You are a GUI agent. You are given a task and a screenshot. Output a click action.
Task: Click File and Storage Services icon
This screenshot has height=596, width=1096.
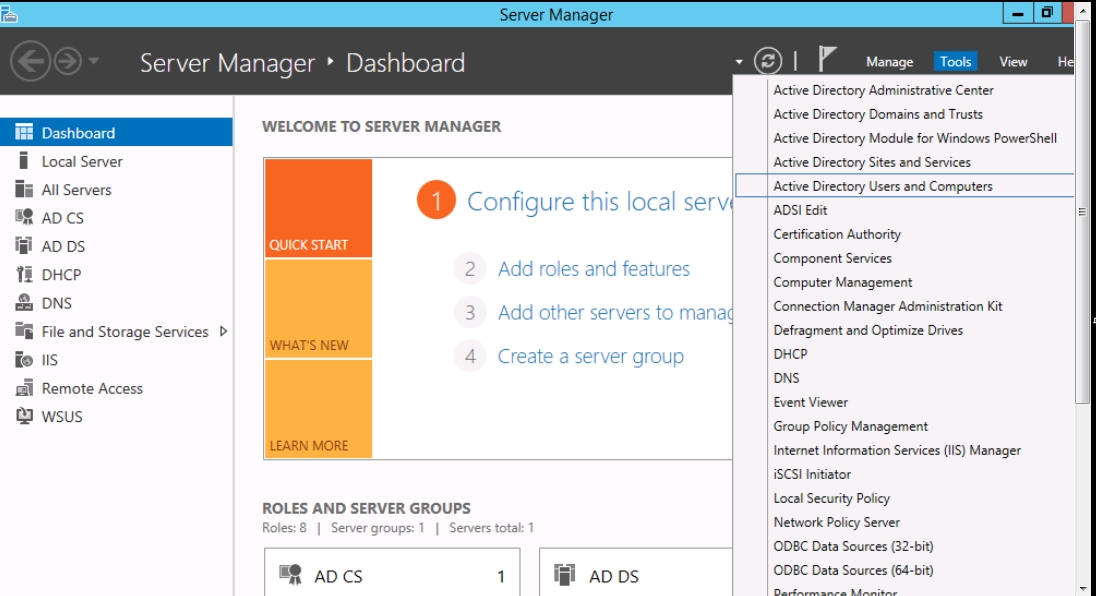[x=24, y=331]
